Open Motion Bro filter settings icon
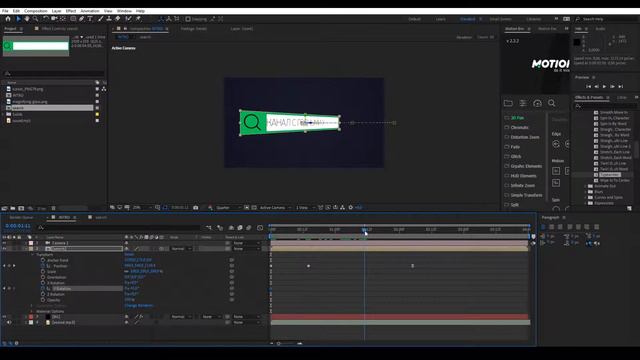Viewport: 640px width, 360px height. [523, 103]
